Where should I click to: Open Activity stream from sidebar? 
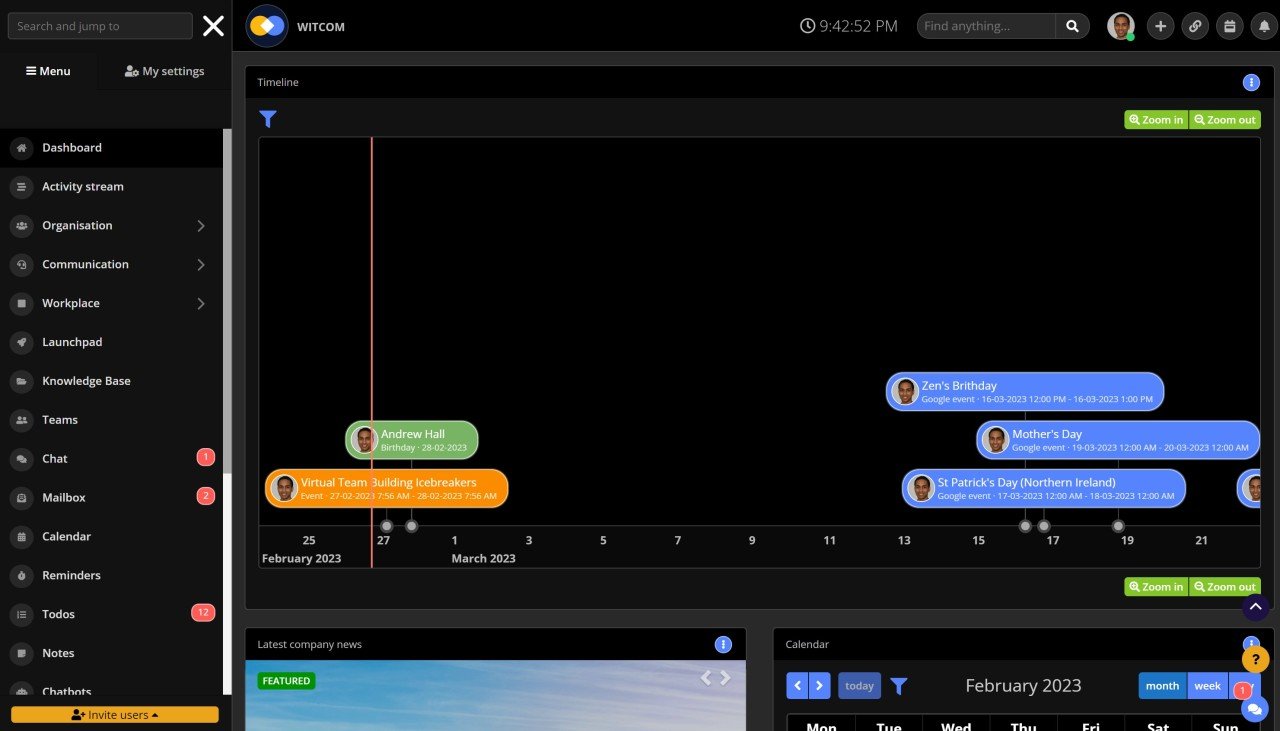[83, 187]
